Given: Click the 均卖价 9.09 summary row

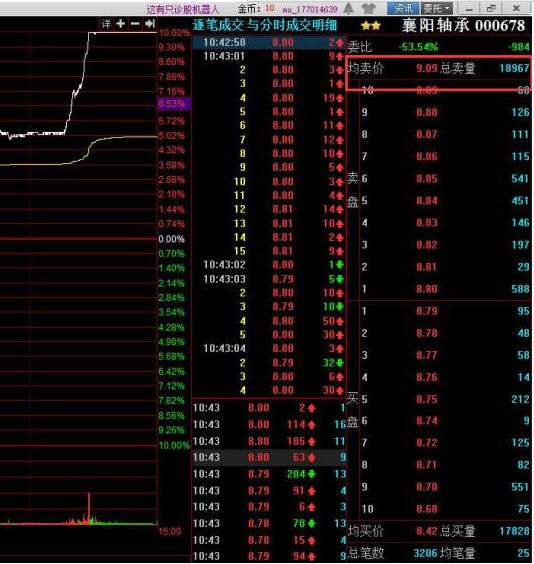Looking at the screenshot, I should tap(439, 68).
